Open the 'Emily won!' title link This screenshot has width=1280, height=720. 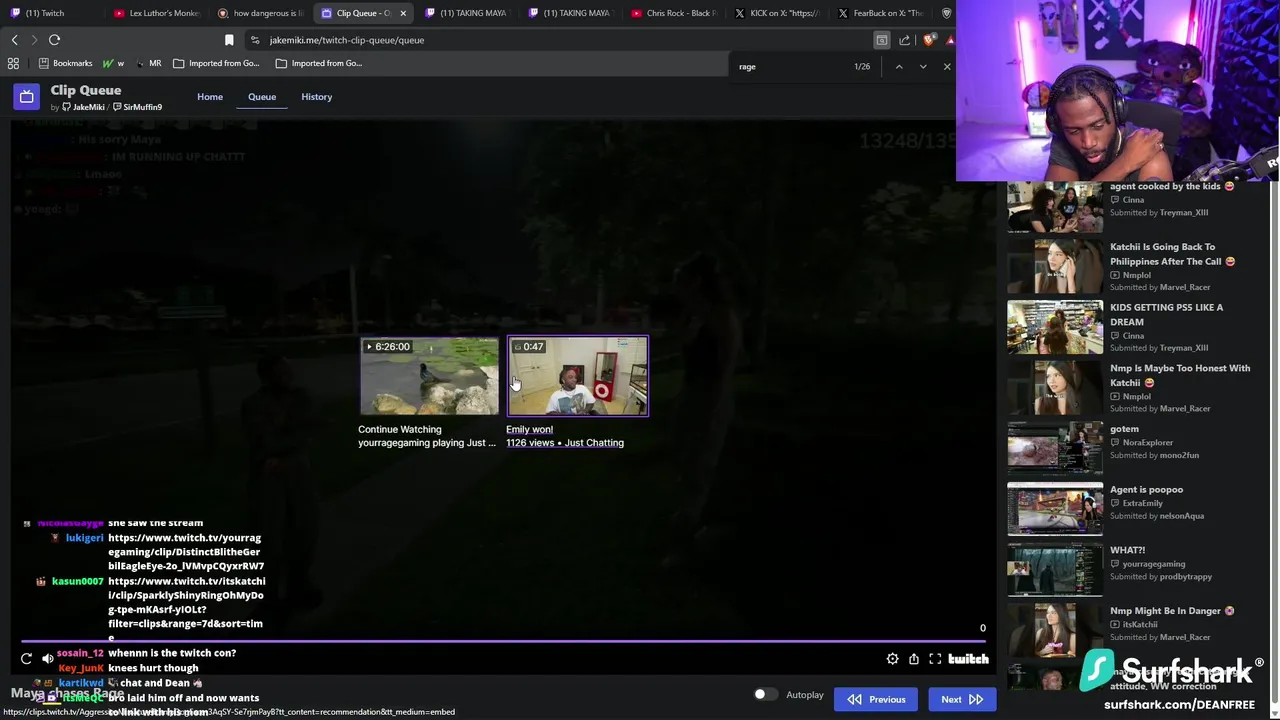click(x=529, y=429)
